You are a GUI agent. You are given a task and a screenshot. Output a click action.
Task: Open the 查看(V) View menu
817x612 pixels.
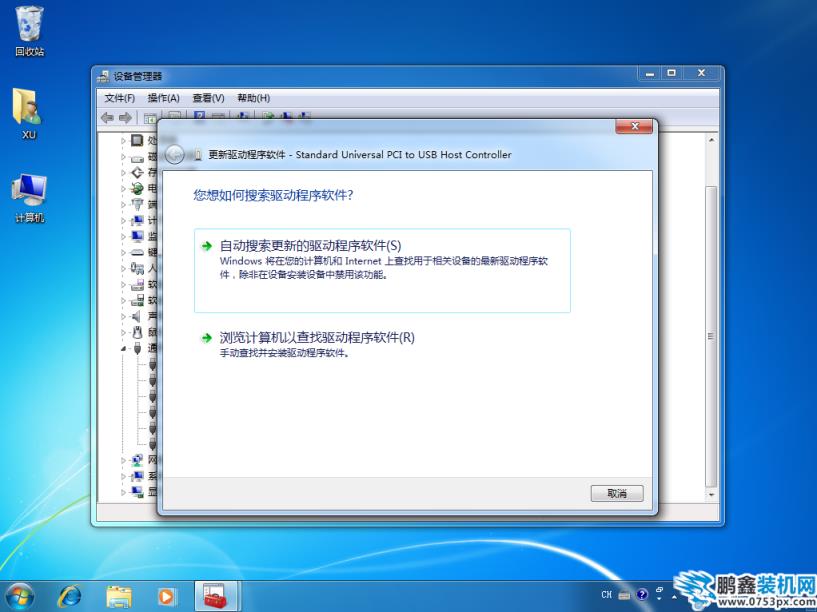point(208,98)
